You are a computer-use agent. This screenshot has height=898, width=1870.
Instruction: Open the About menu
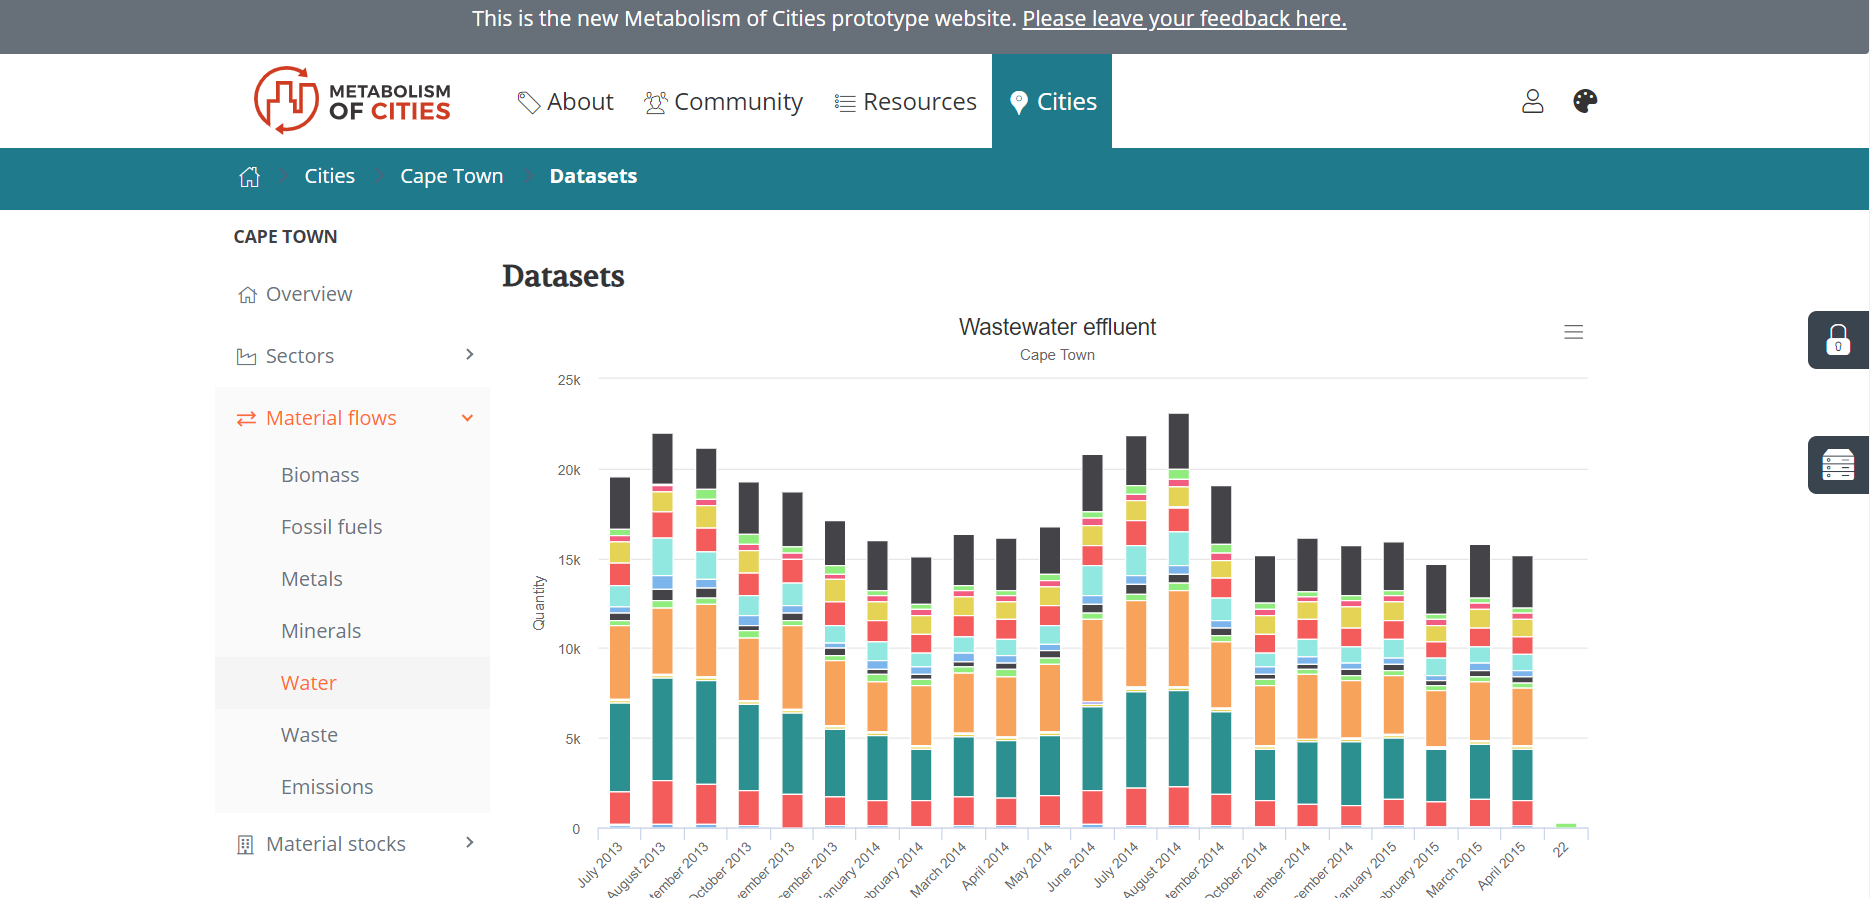(565, 102)
